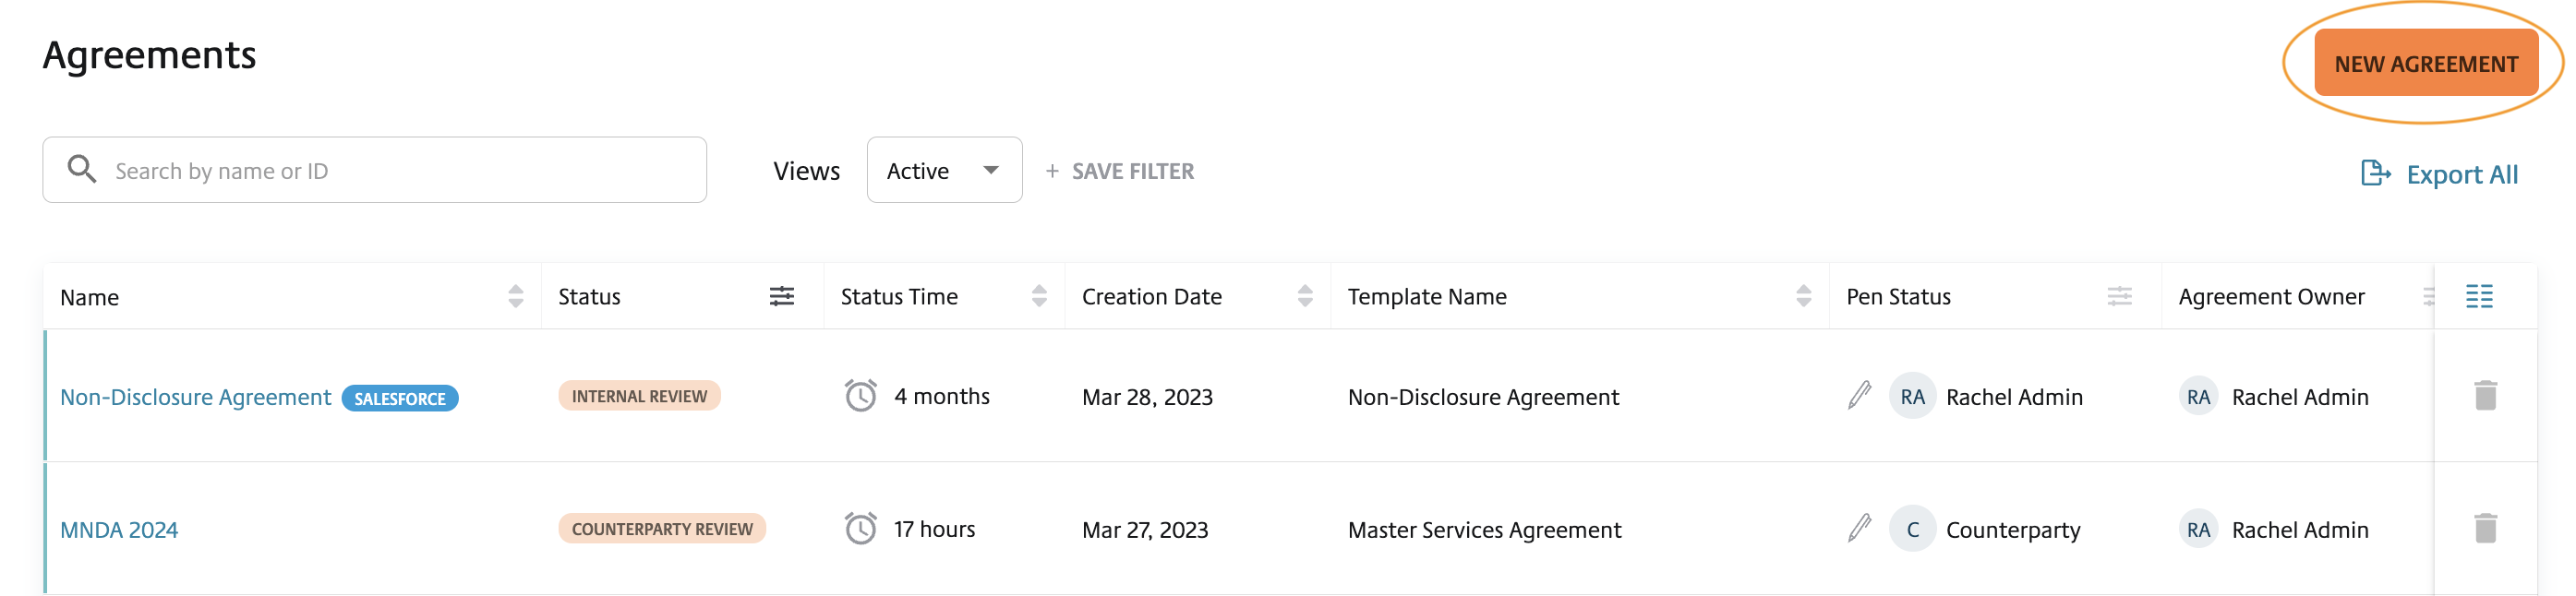Click the pen icon for Counterparty
2576x596 pixels.
pyautogui.click(x=1859, y=528)
